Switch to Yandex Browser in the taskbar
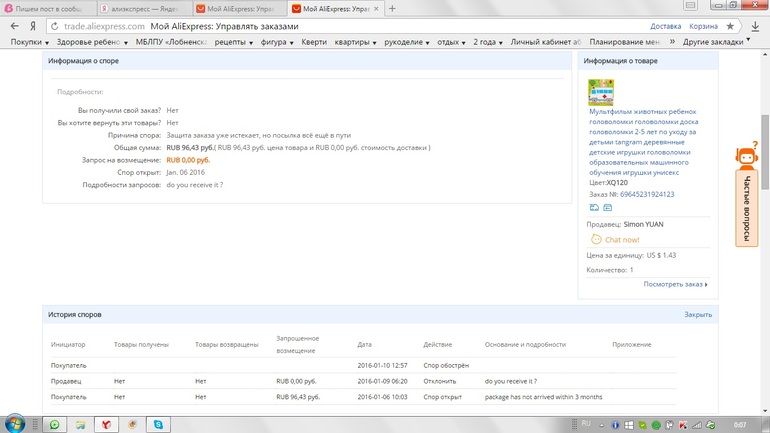The width and height of the screenshot is (770, 433). click(106, 424)
